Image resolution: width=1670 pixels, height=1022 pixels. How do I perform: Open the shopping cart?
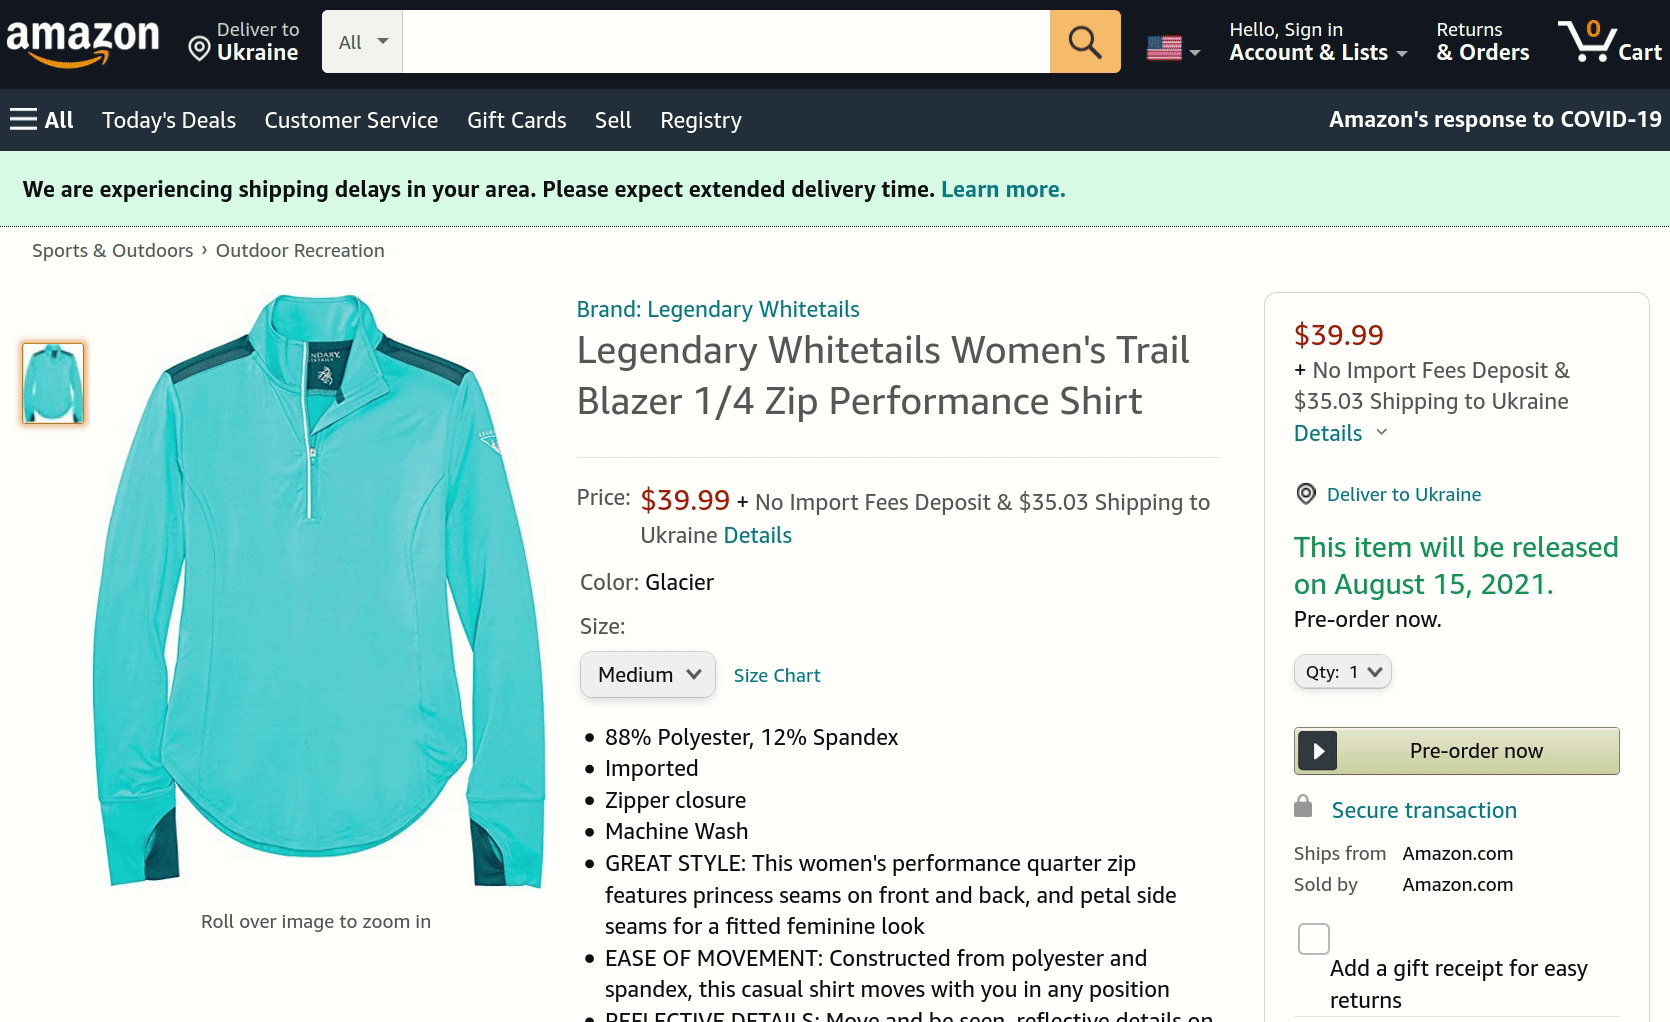(x=1607, y=42)
